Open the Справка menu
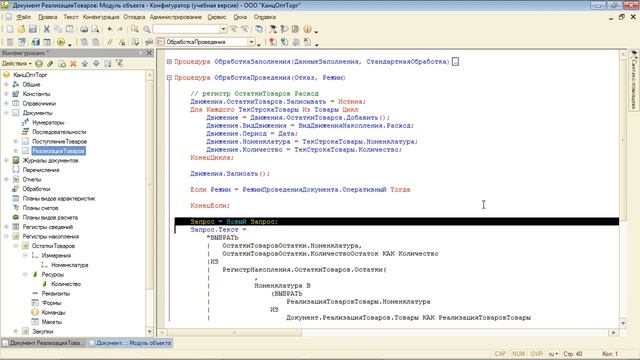Viewport: 640px width, 360px height. click(x=265, y=17)
